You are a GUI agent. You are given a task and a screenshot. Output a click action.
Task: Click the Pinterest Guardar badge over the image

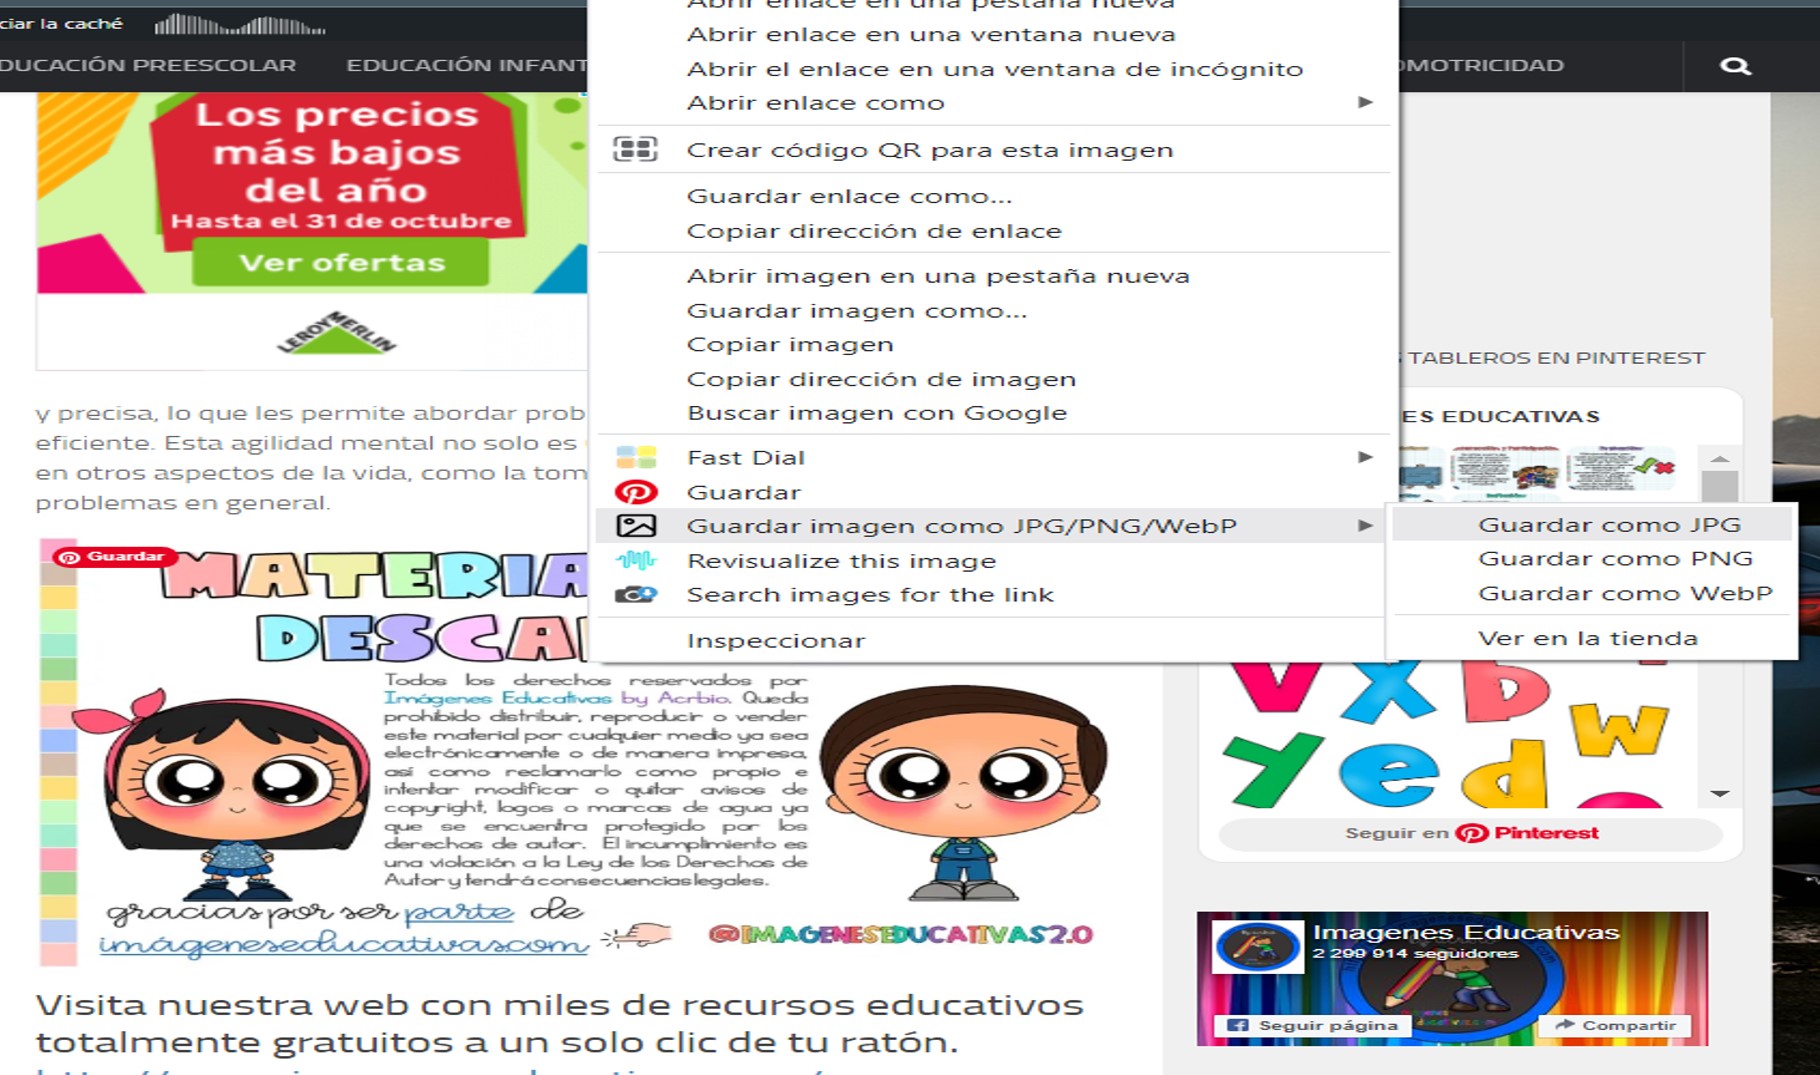point(113,556)
